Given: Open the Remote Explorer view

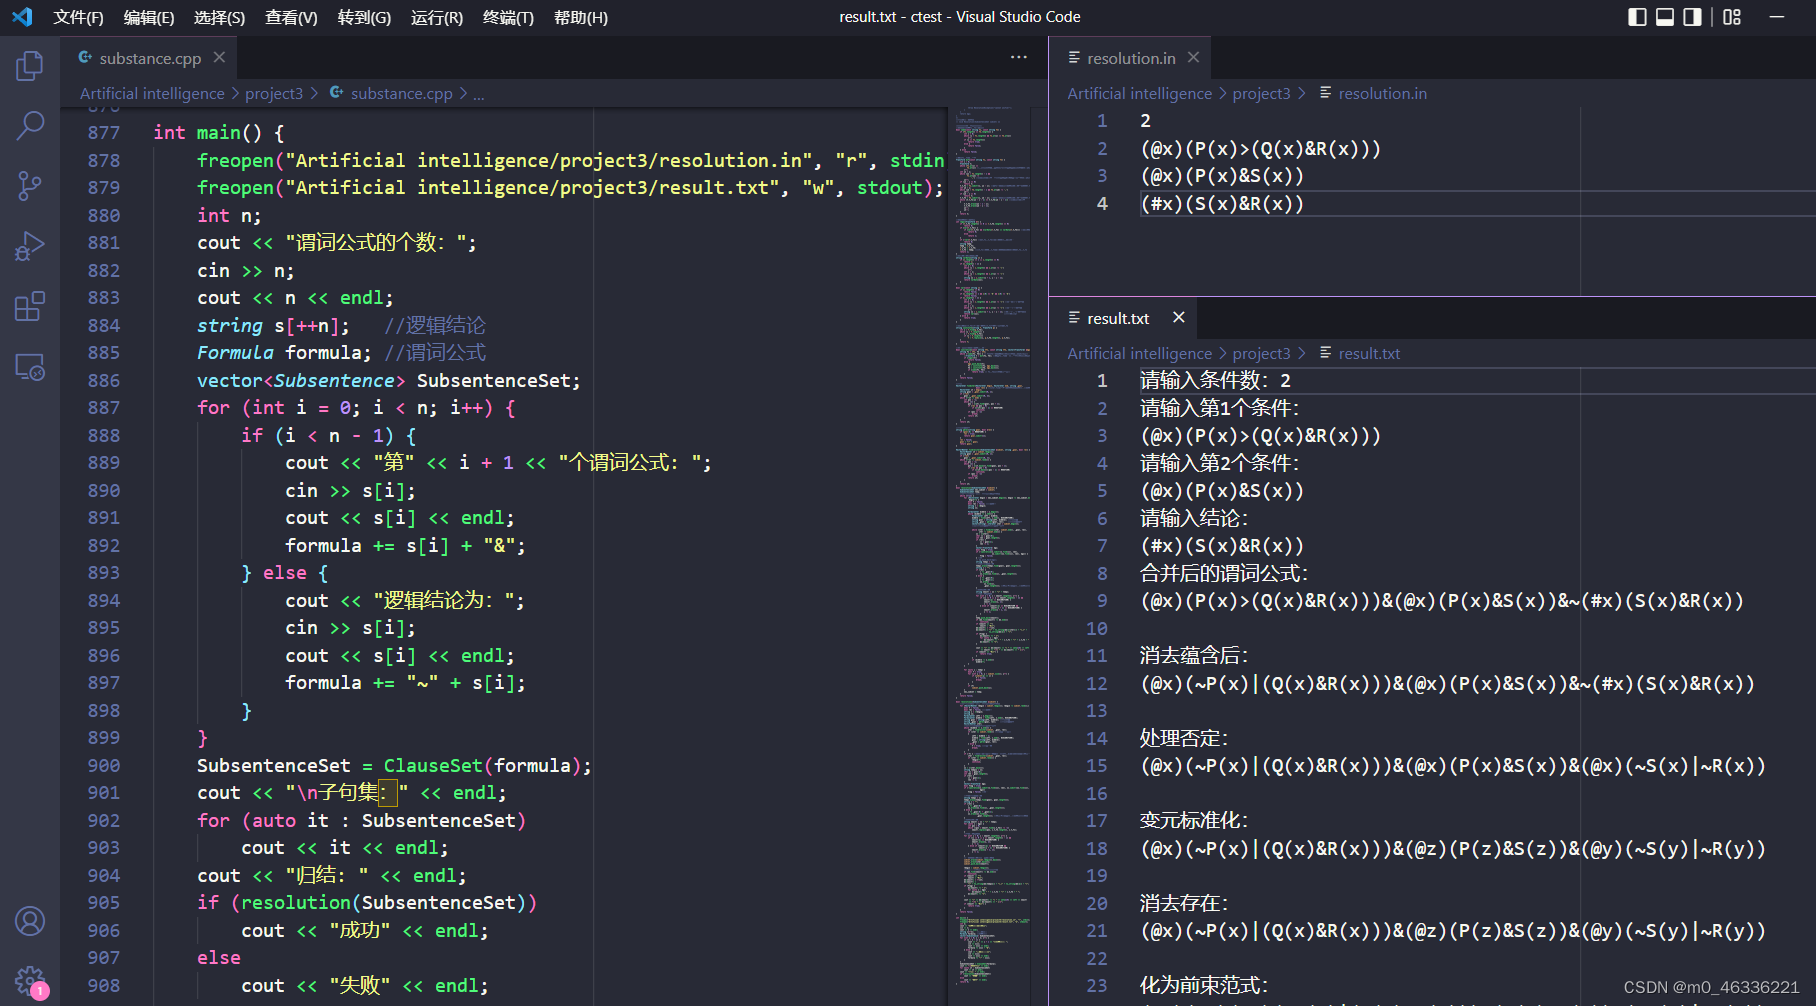Looking at the screenshot, I should (30, 367).
